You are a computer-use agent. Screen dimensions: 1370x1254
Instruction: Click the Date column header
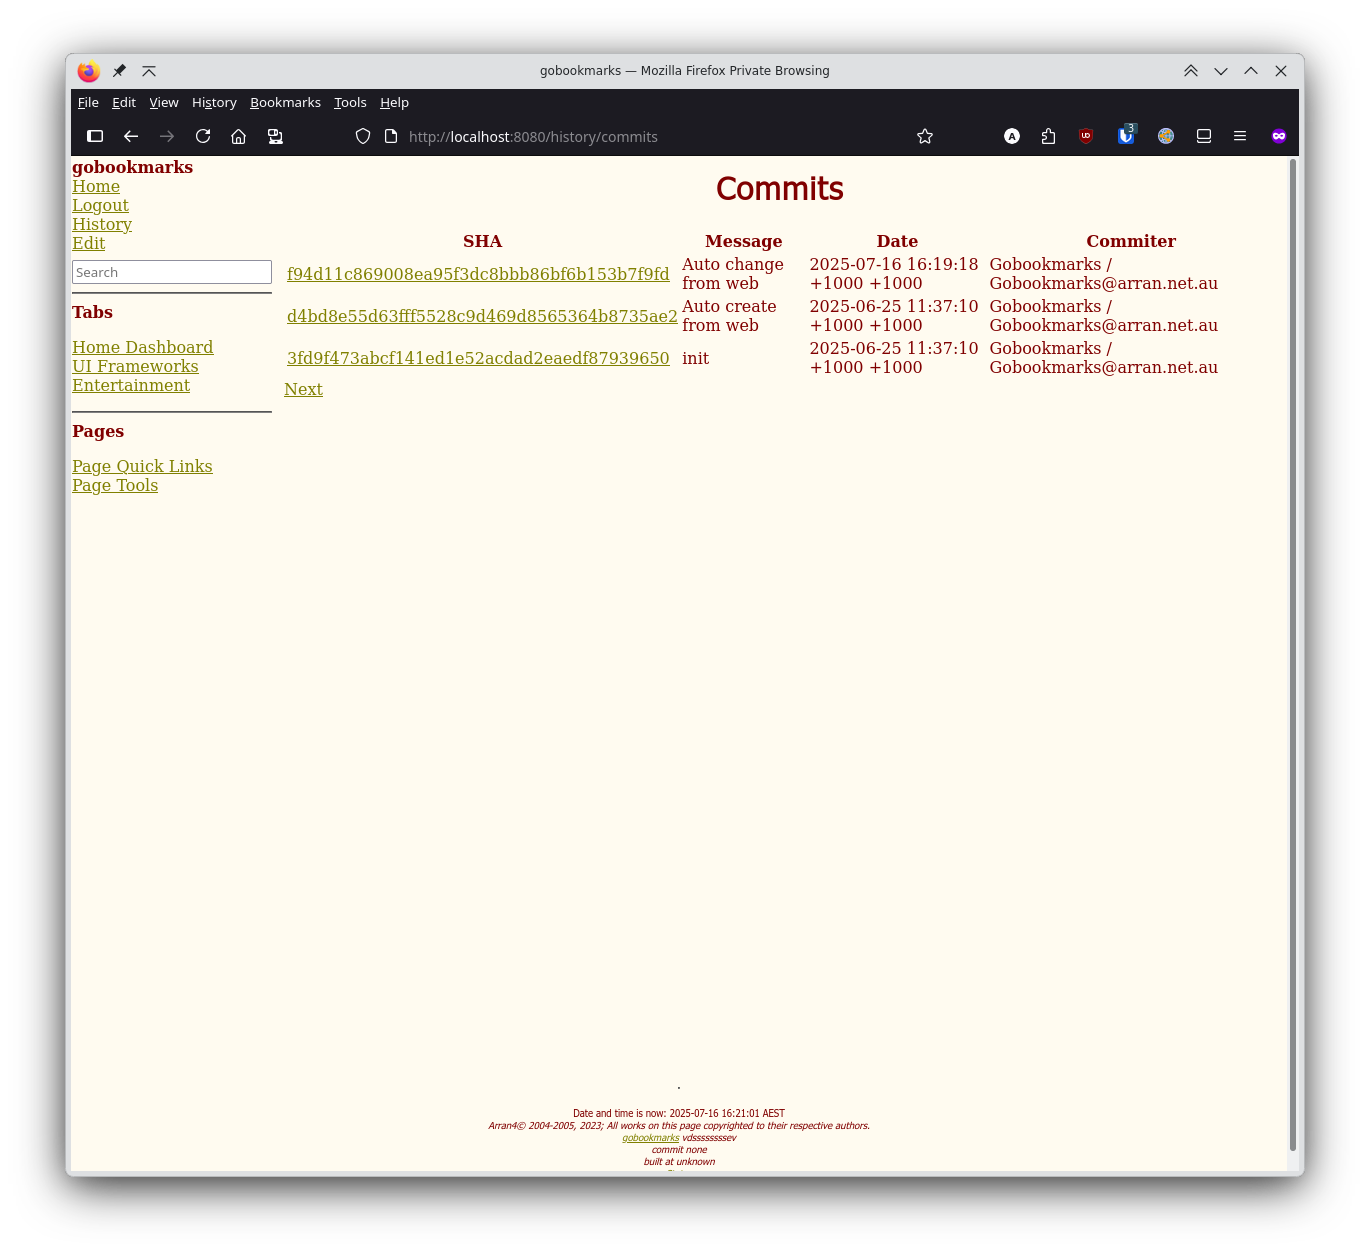[x=897, y=241]
